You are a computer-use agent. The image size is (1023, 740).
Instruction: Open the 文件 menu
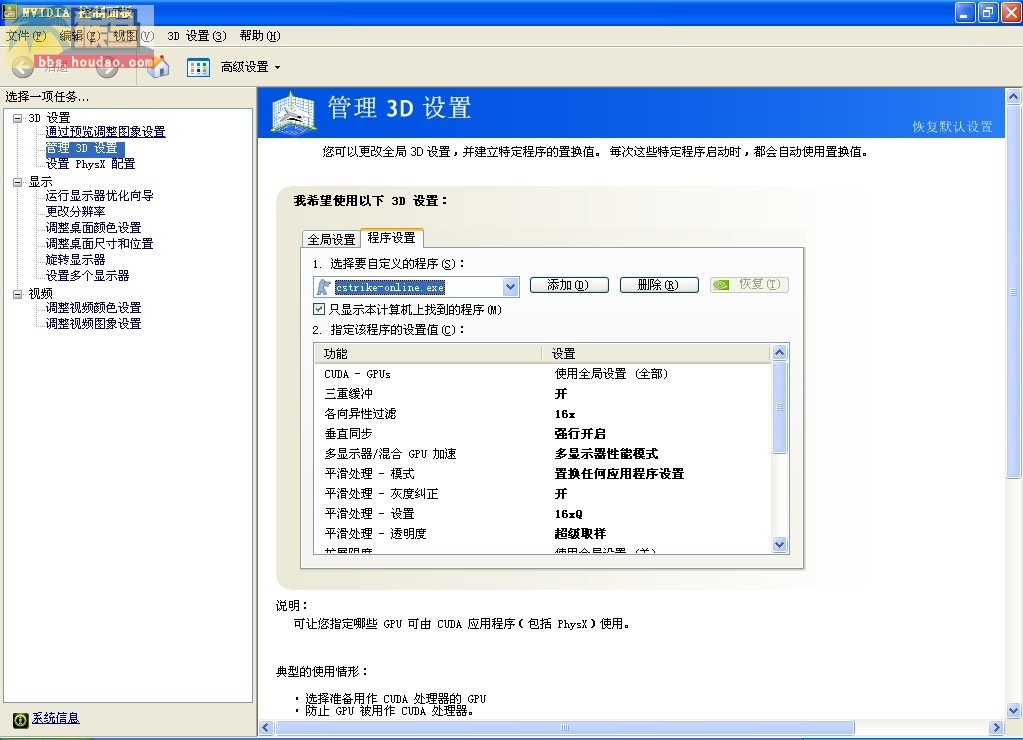click(25, 36)
